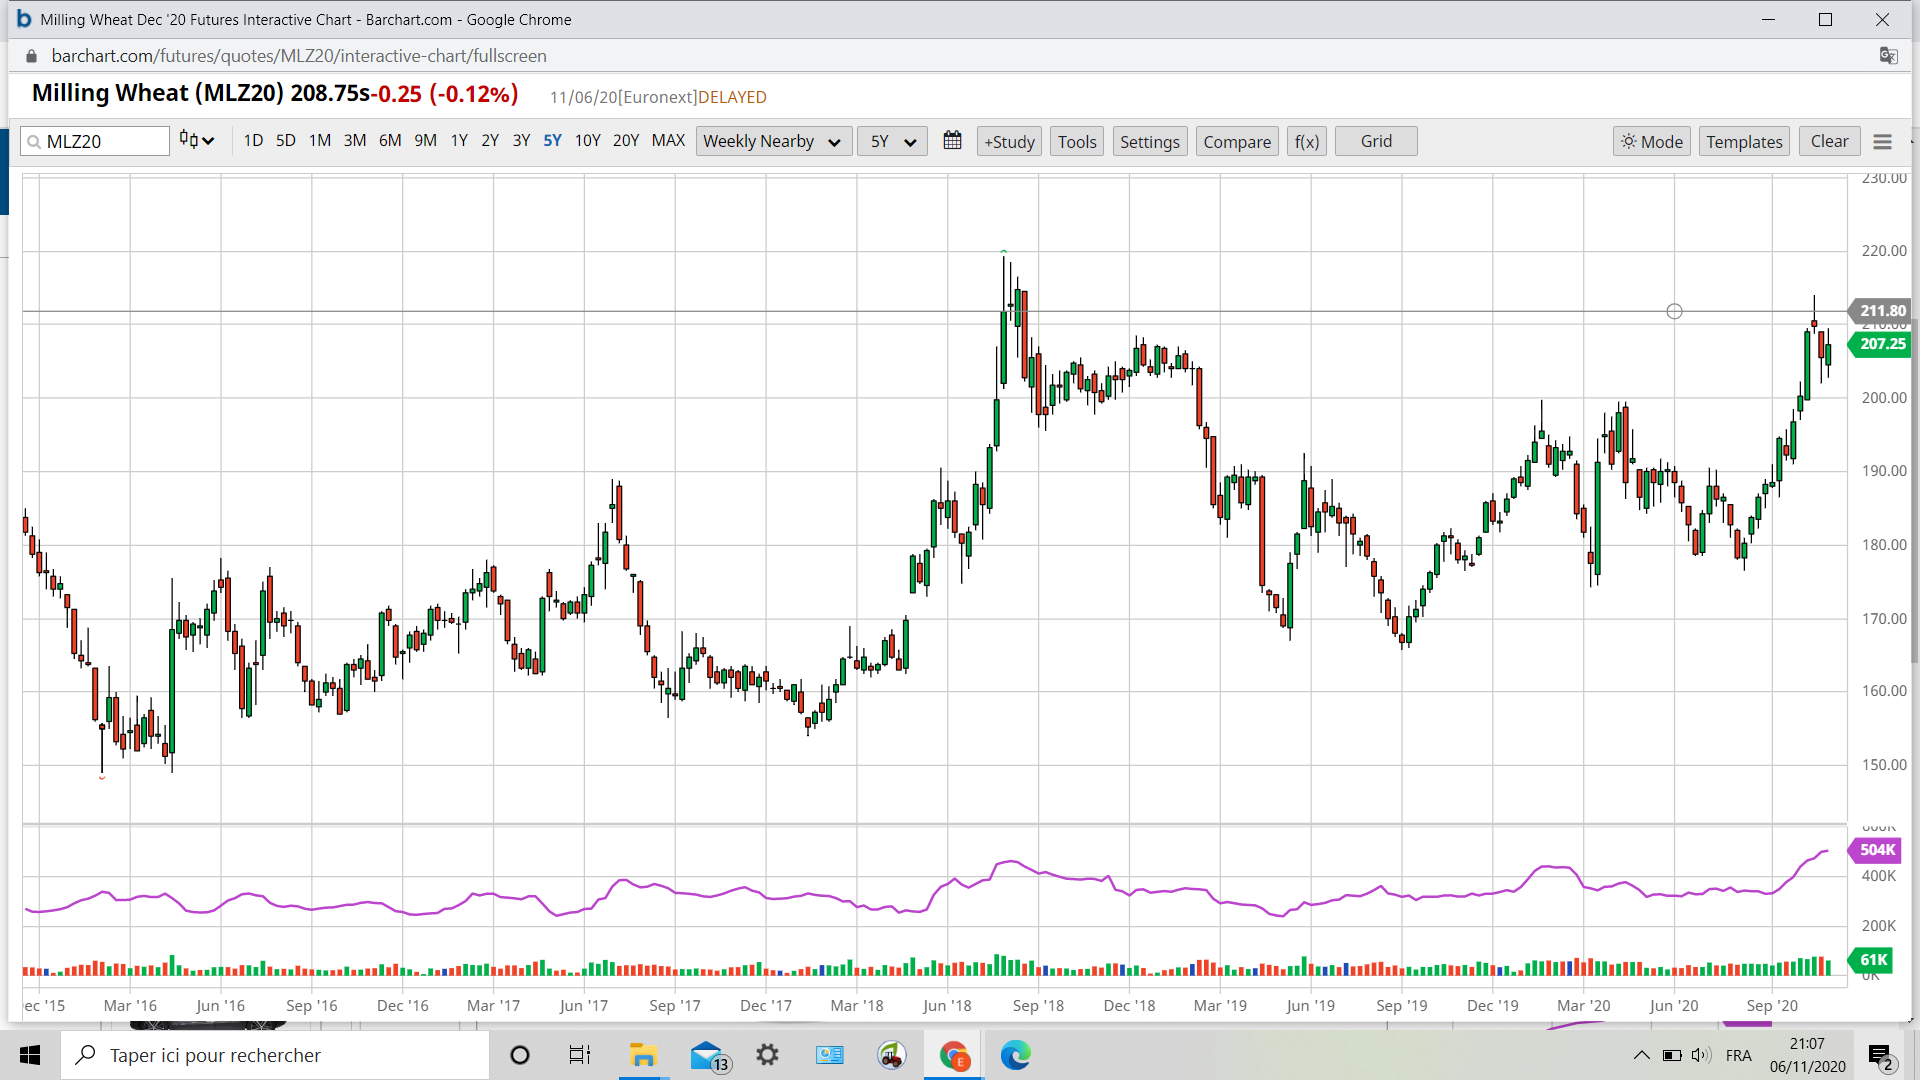The width and height of the screenshot is (1920, 1080).
Task: Select the 1Y time range
Action: (x=459, y=141)
